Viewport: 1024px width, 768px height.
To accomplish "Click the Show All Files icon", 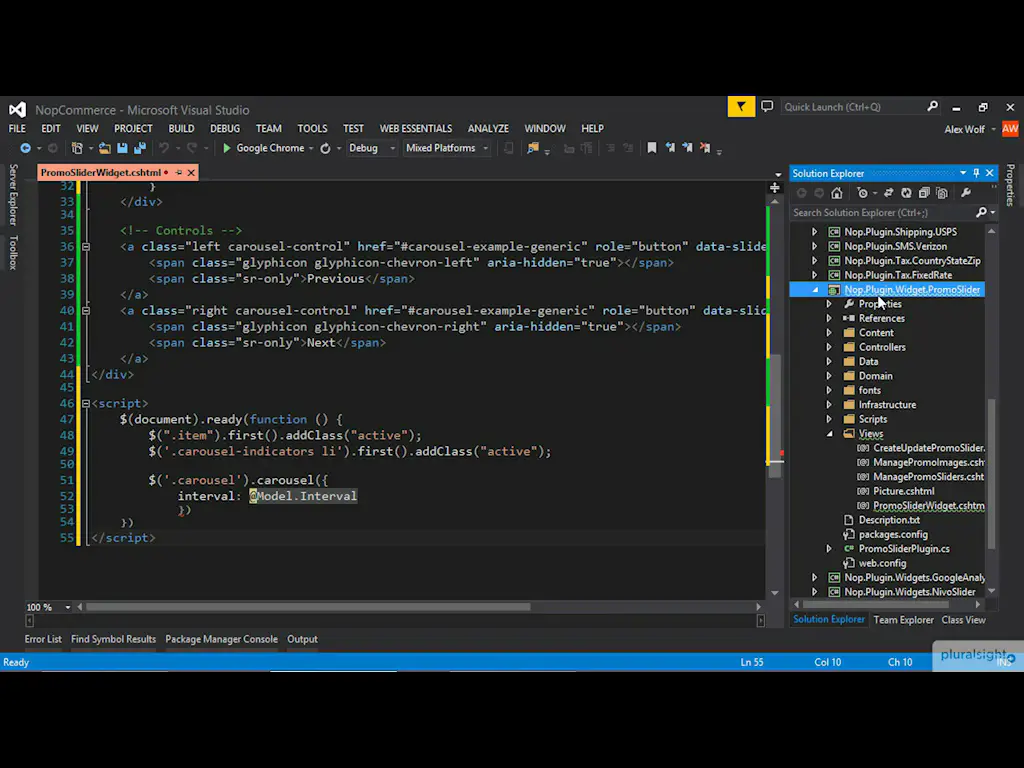I will pos(942,193).
